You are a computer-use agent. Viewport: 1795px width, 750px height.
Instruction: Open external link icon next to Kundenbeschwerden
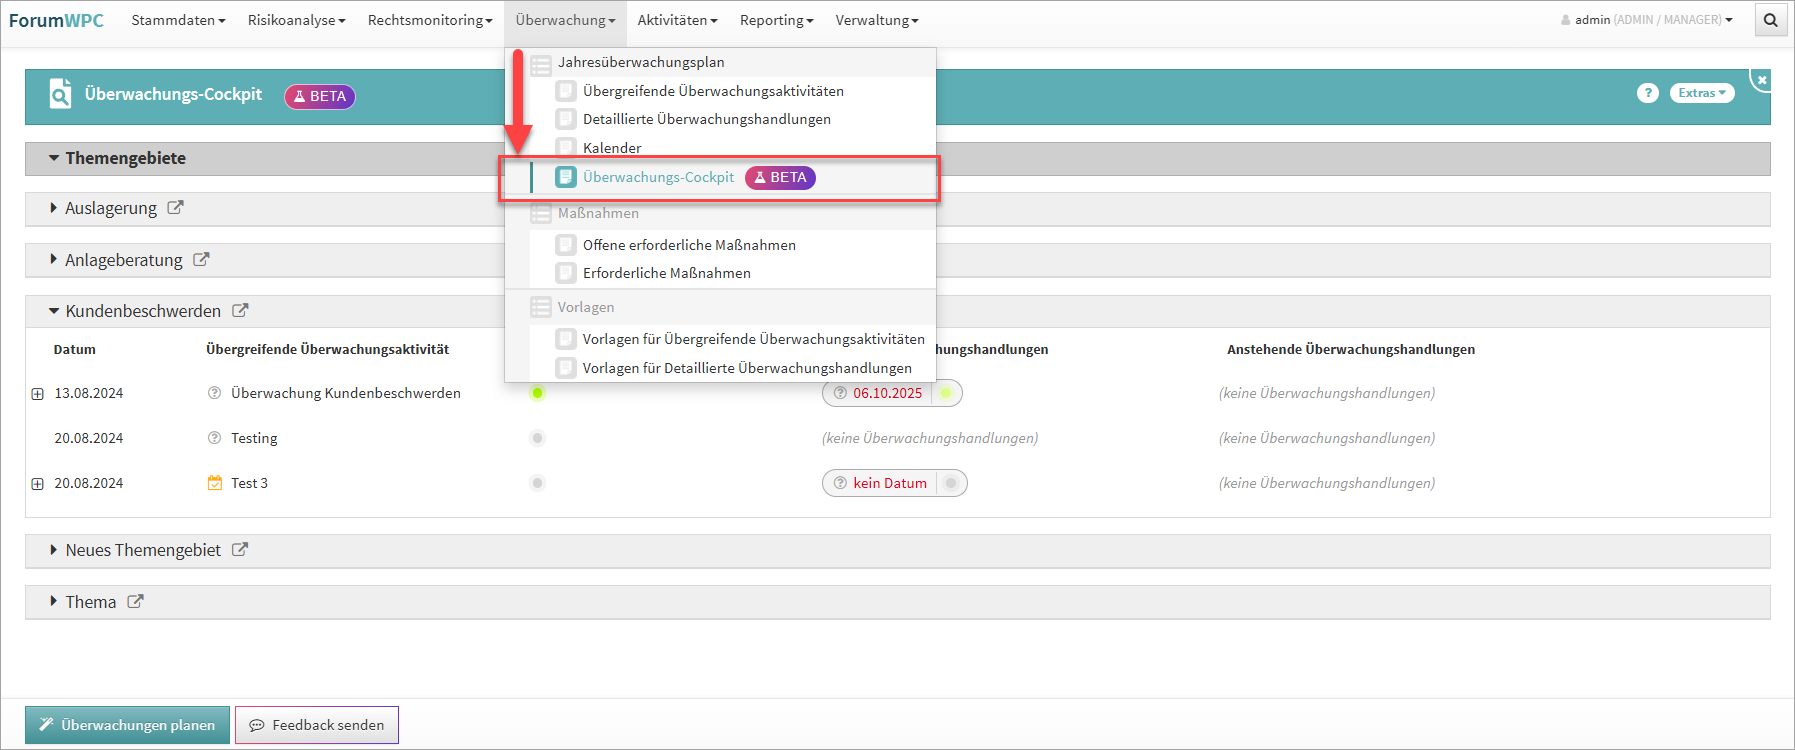pos(240,310)
